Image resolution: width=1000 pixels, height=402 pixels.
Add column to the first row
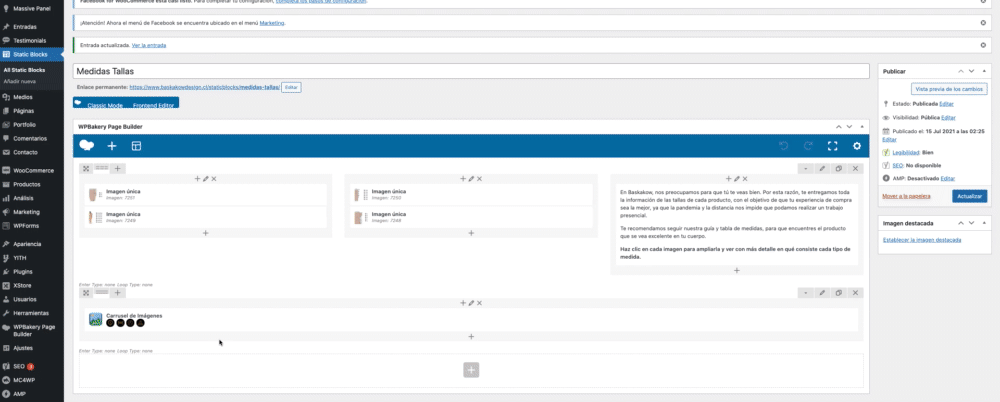117,168
